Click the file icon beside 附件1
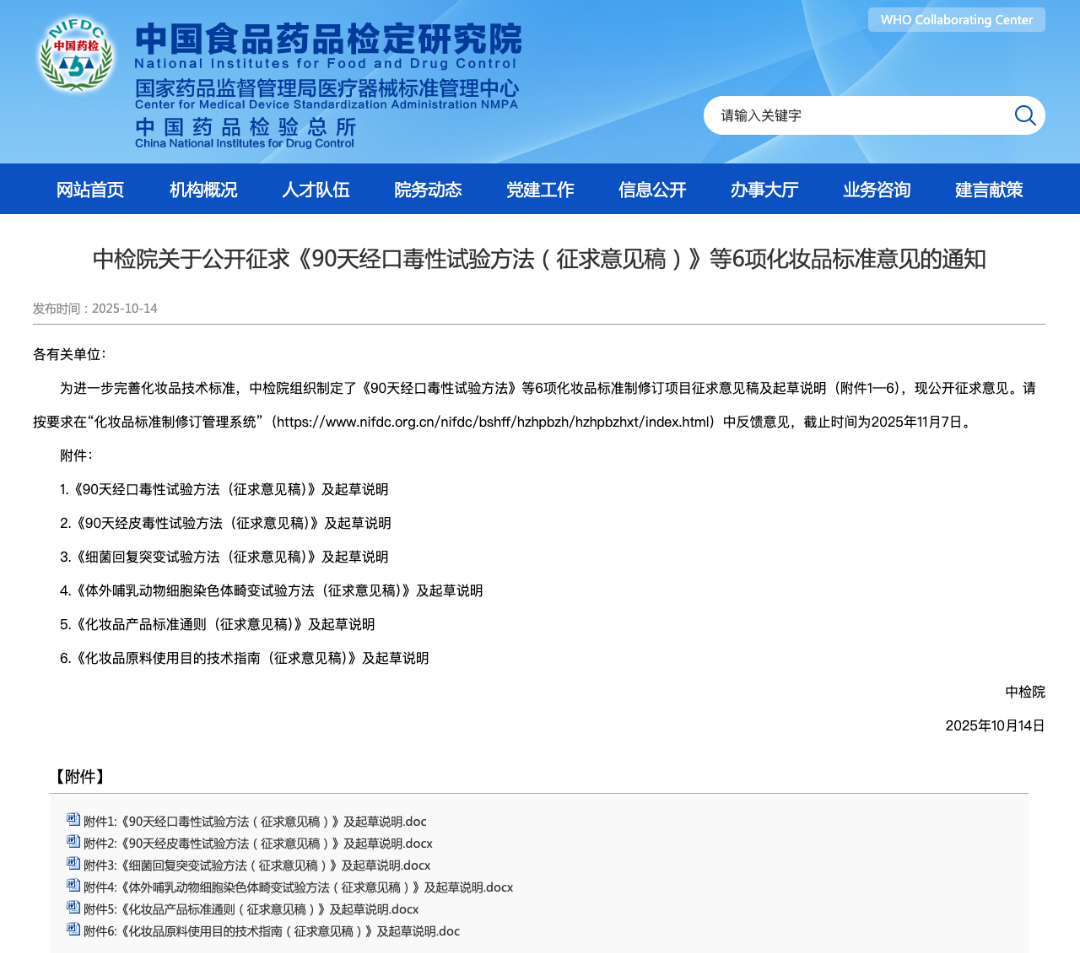 73,820
